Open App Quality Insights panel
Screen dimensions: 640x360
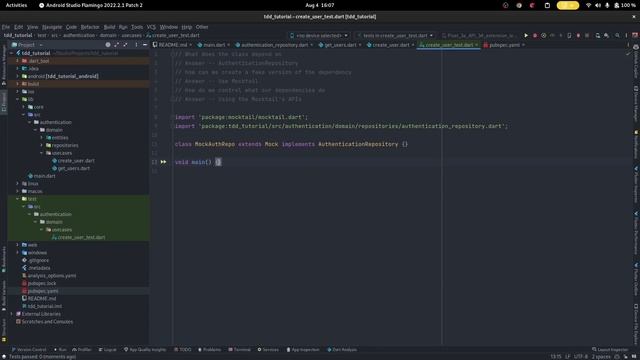[145, 350]
